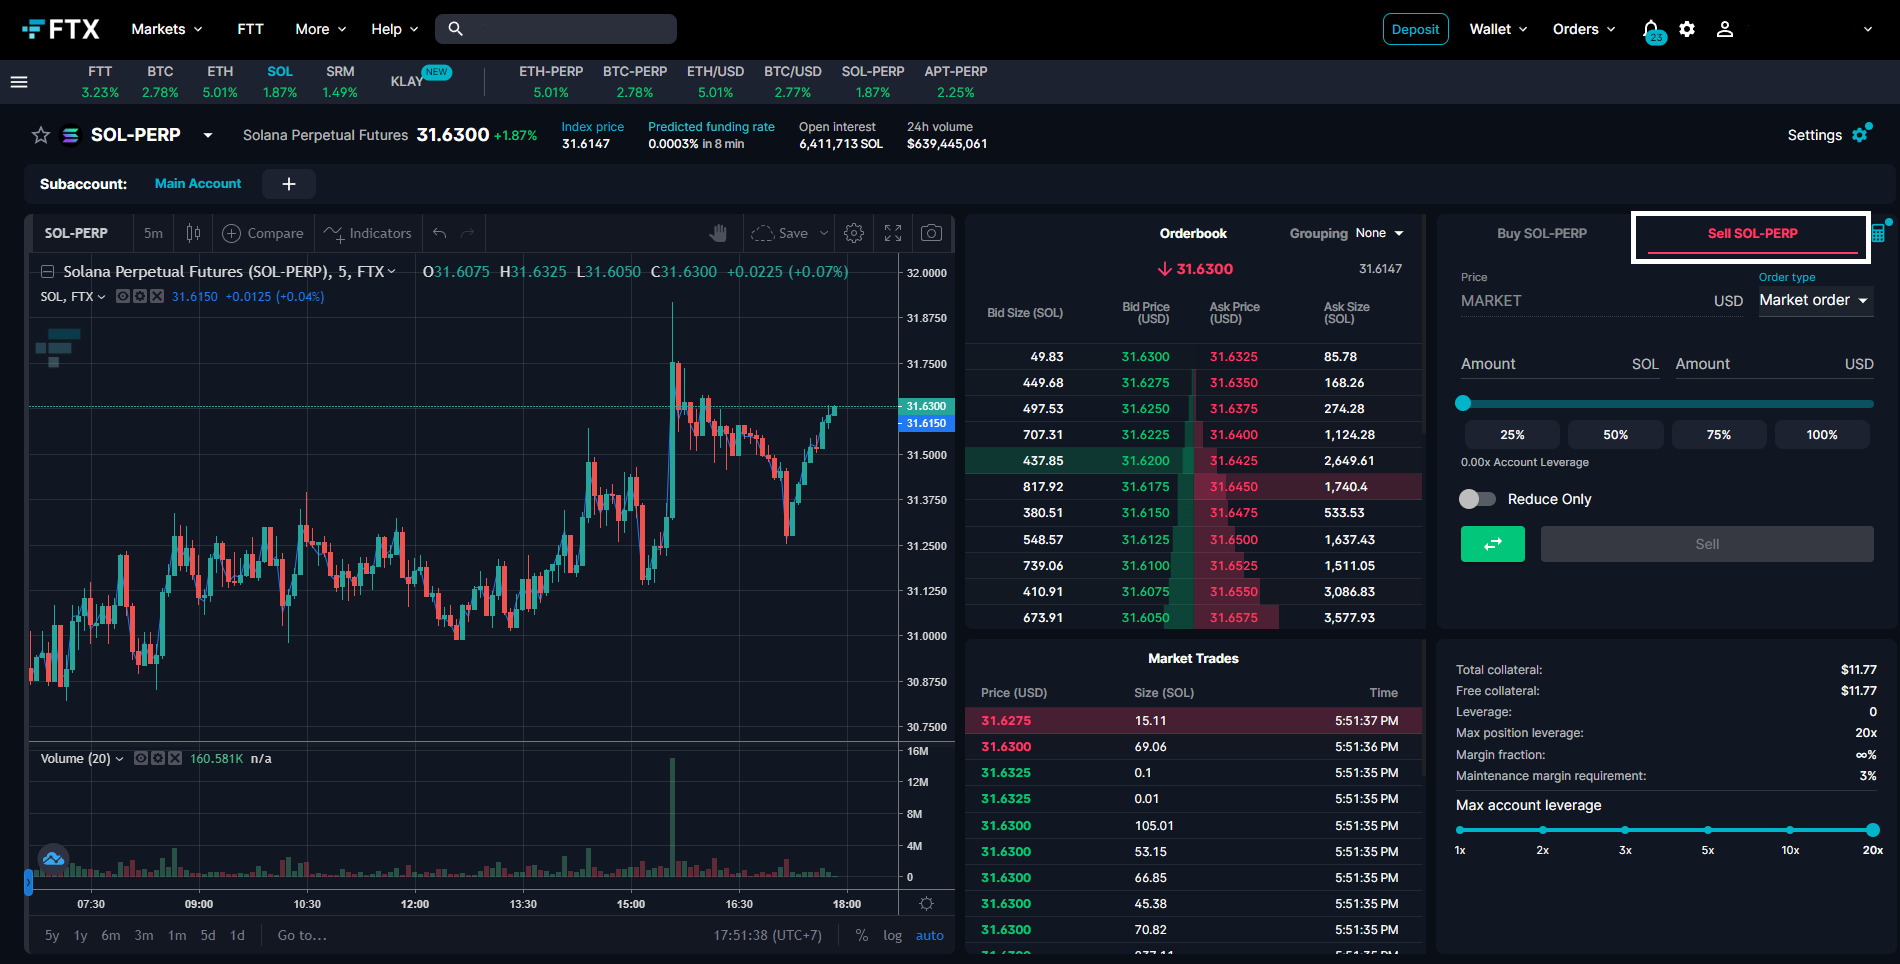This screenshot has width=1900, height=964.
Task: Open the Wallet dropdown
Action: point(1498,29)
